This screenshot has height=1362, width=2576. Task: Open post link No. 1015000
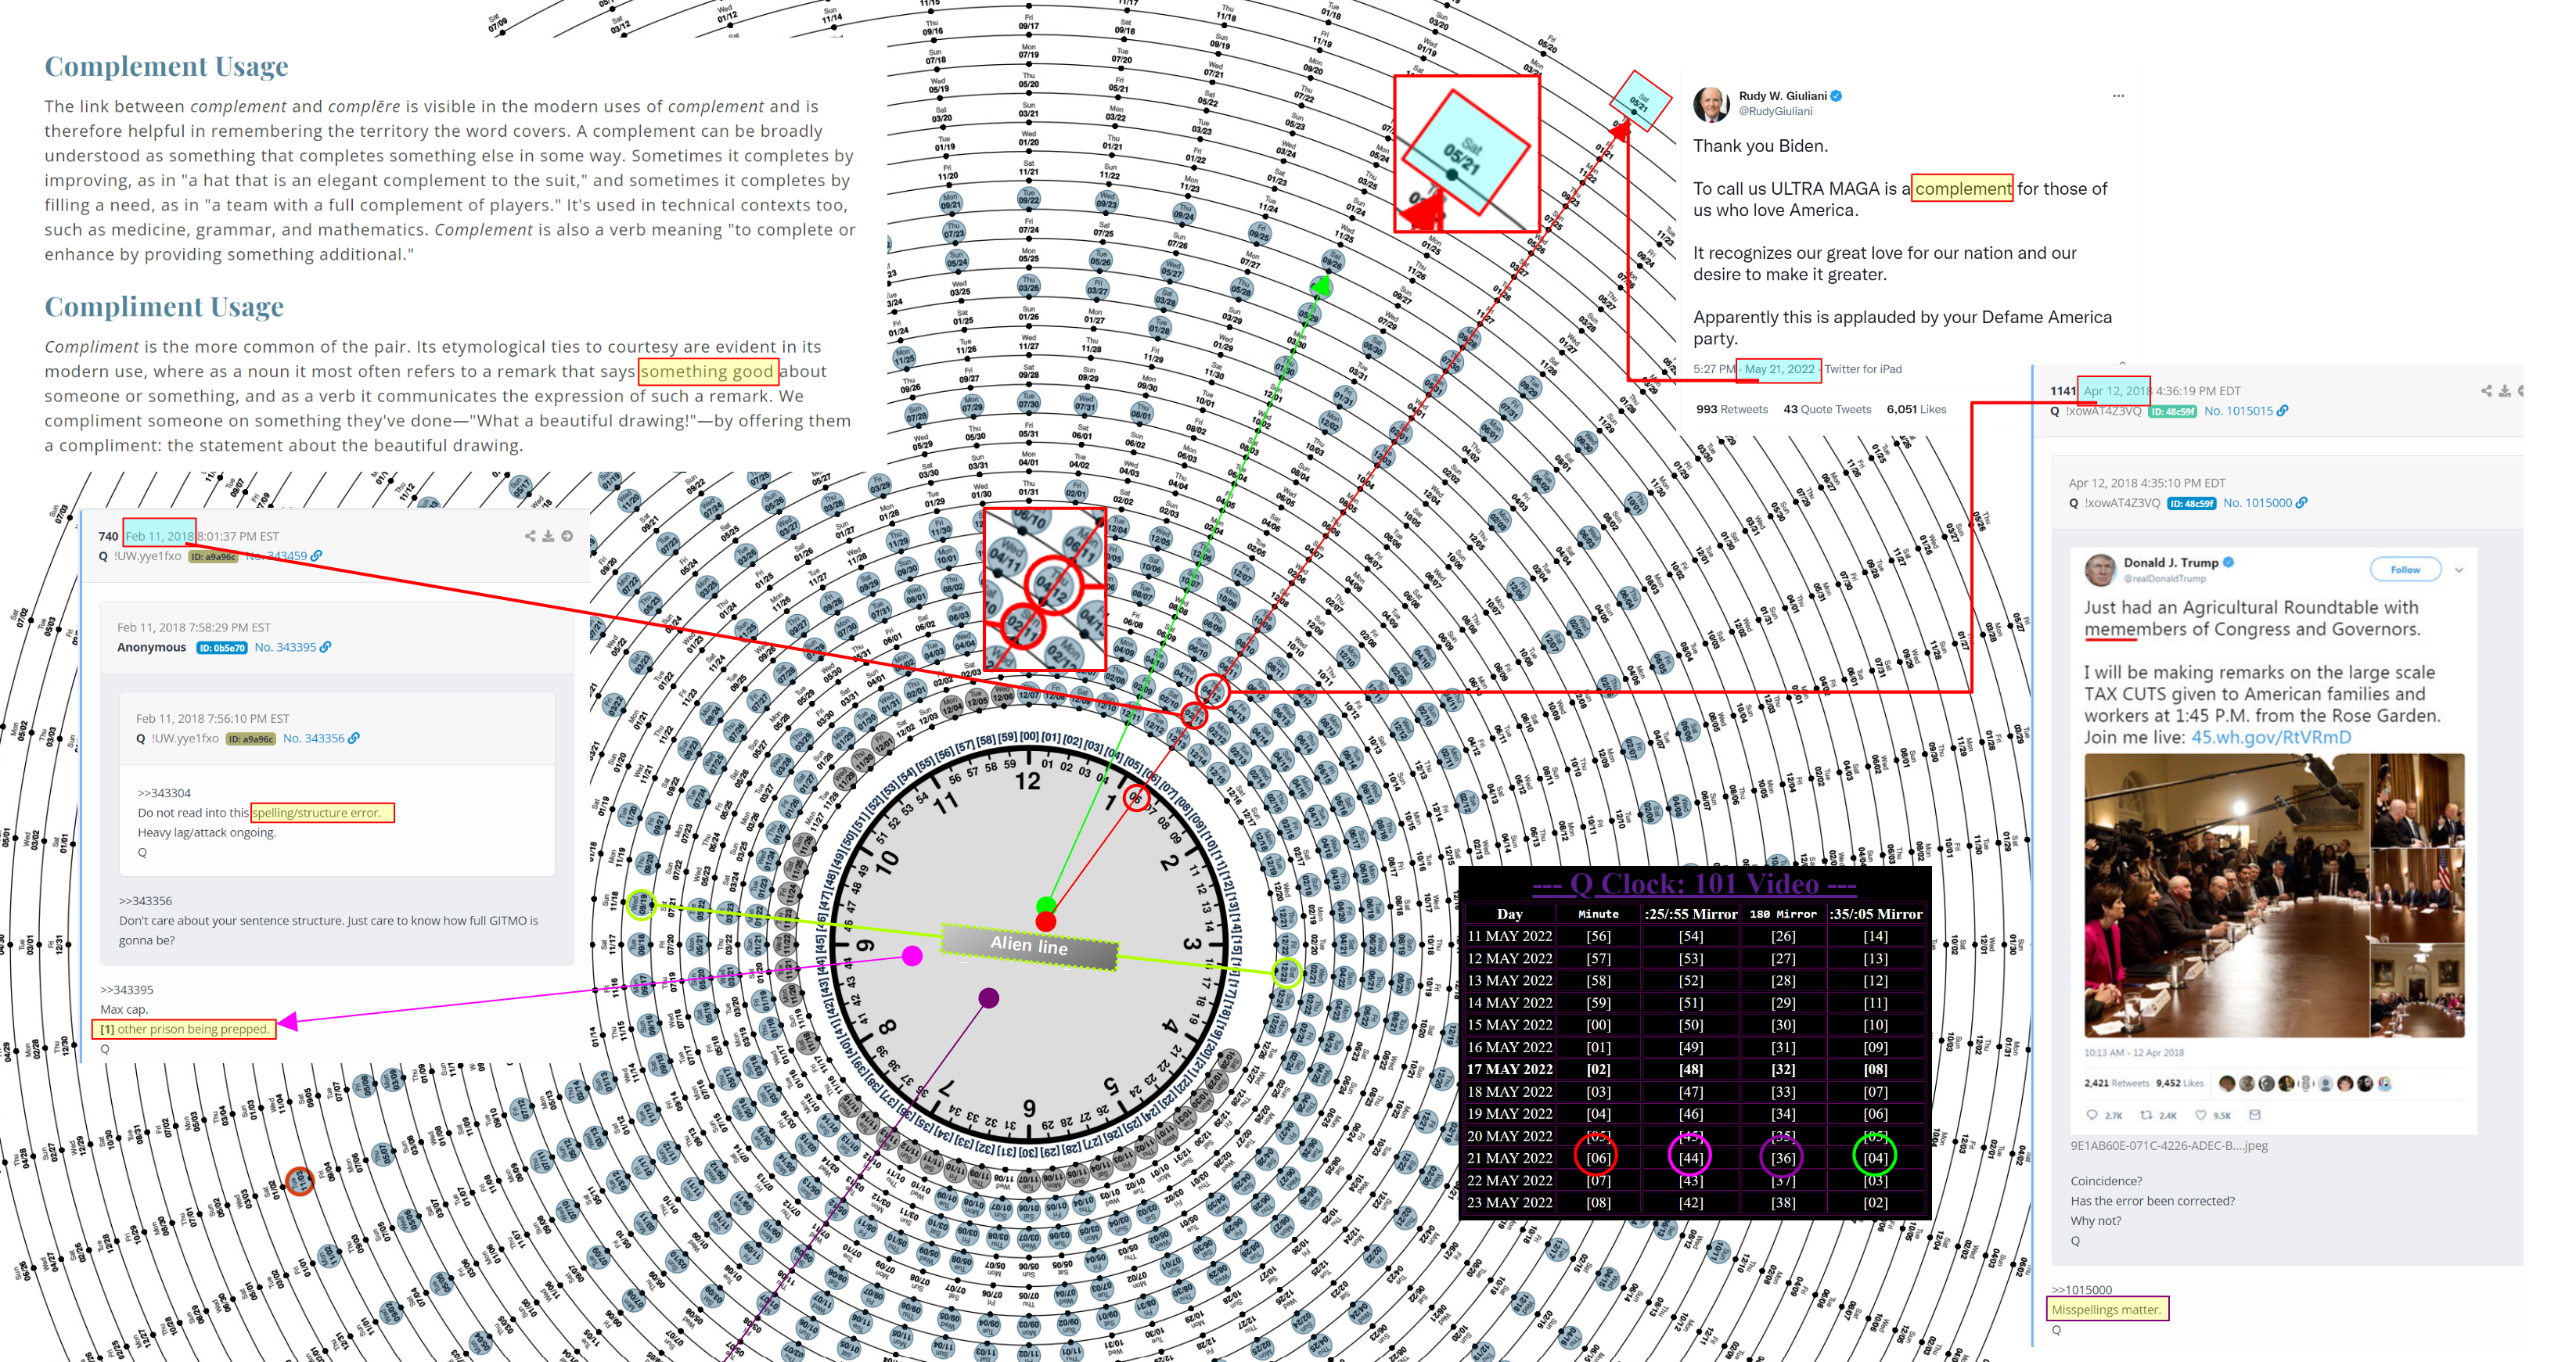pyautogui.click(x=2257, y=503)
